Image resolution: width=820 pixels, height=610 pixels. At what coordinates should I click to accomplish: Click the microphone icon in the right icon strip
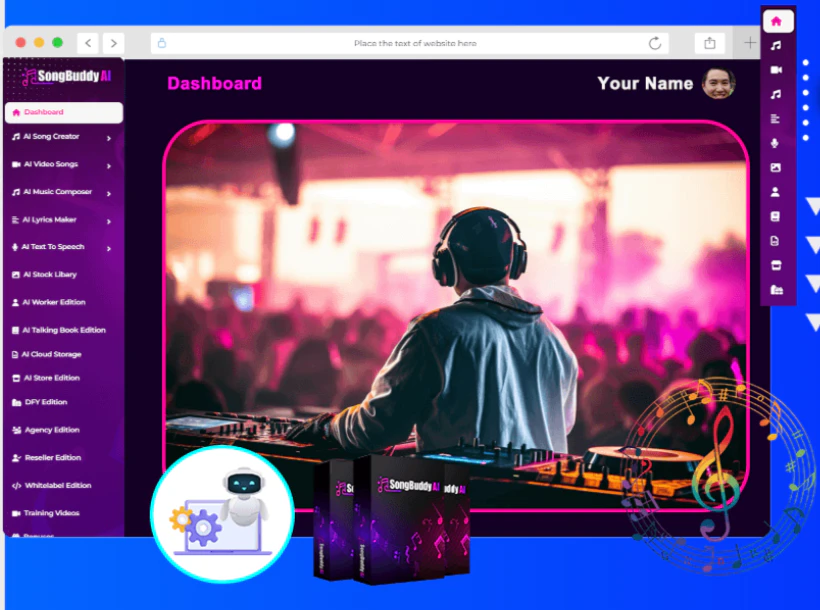coord(775,143)
